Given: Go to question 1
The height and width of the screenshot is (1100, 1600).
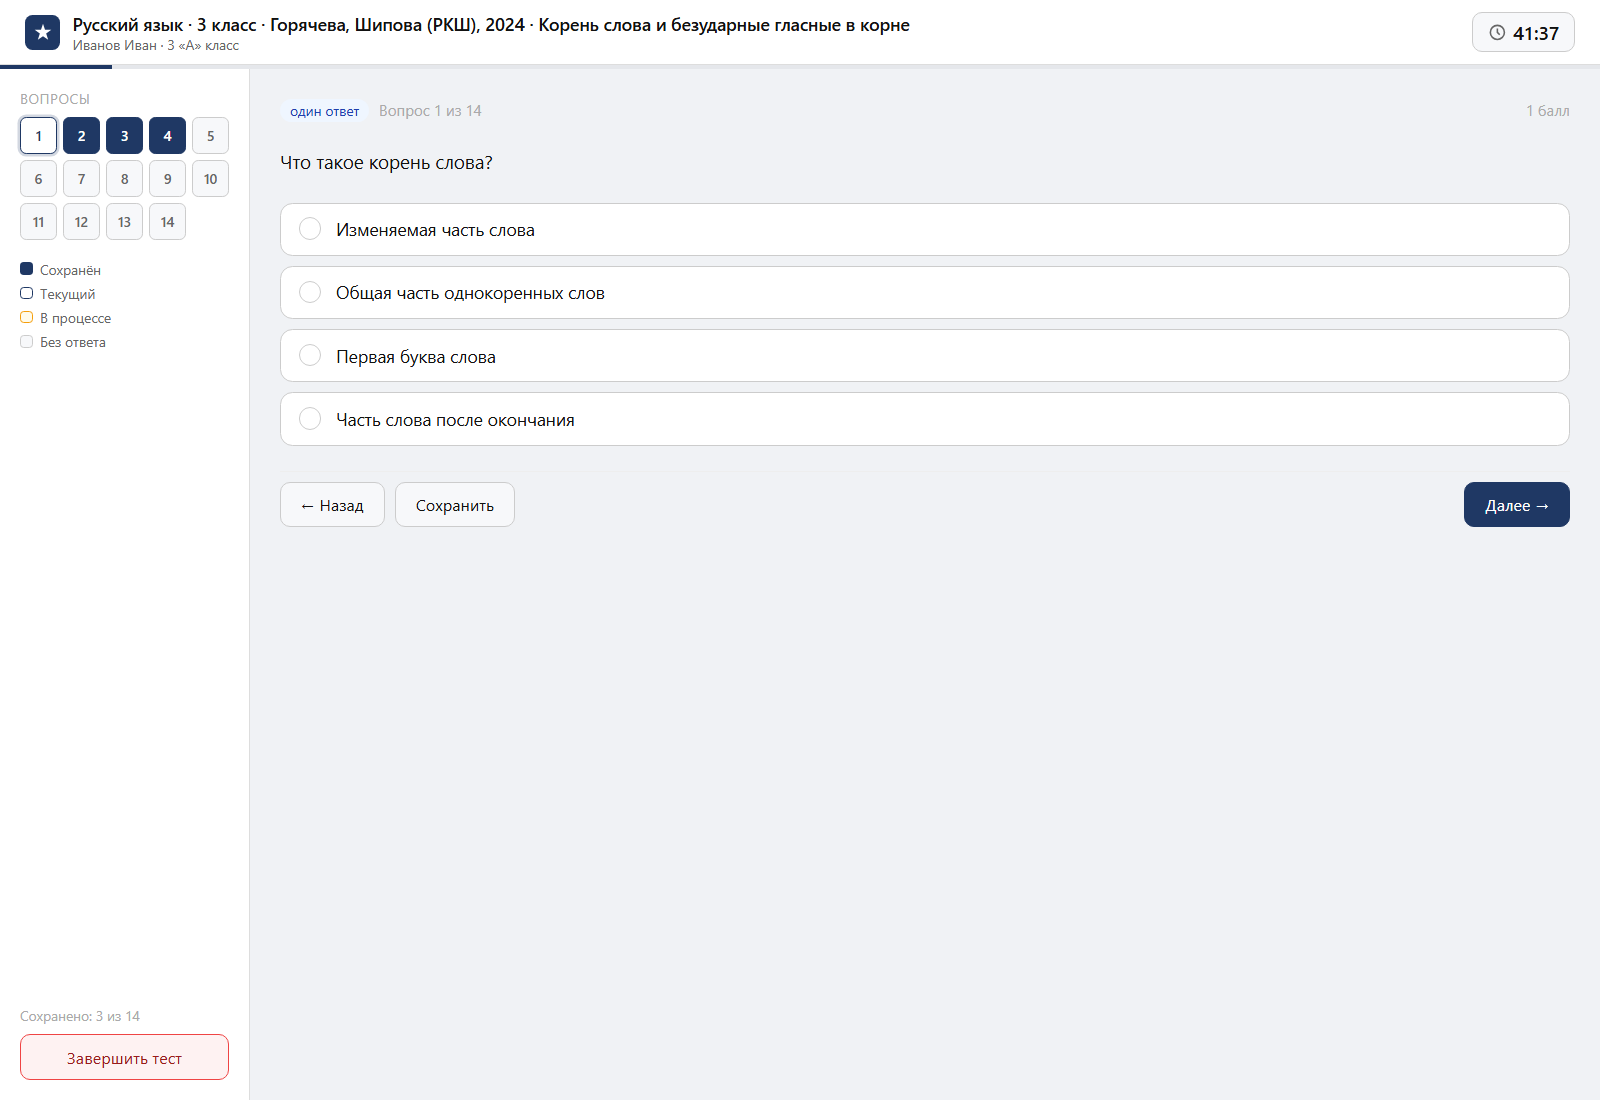Looking at the screenshot, I should (x=38, y=136).
